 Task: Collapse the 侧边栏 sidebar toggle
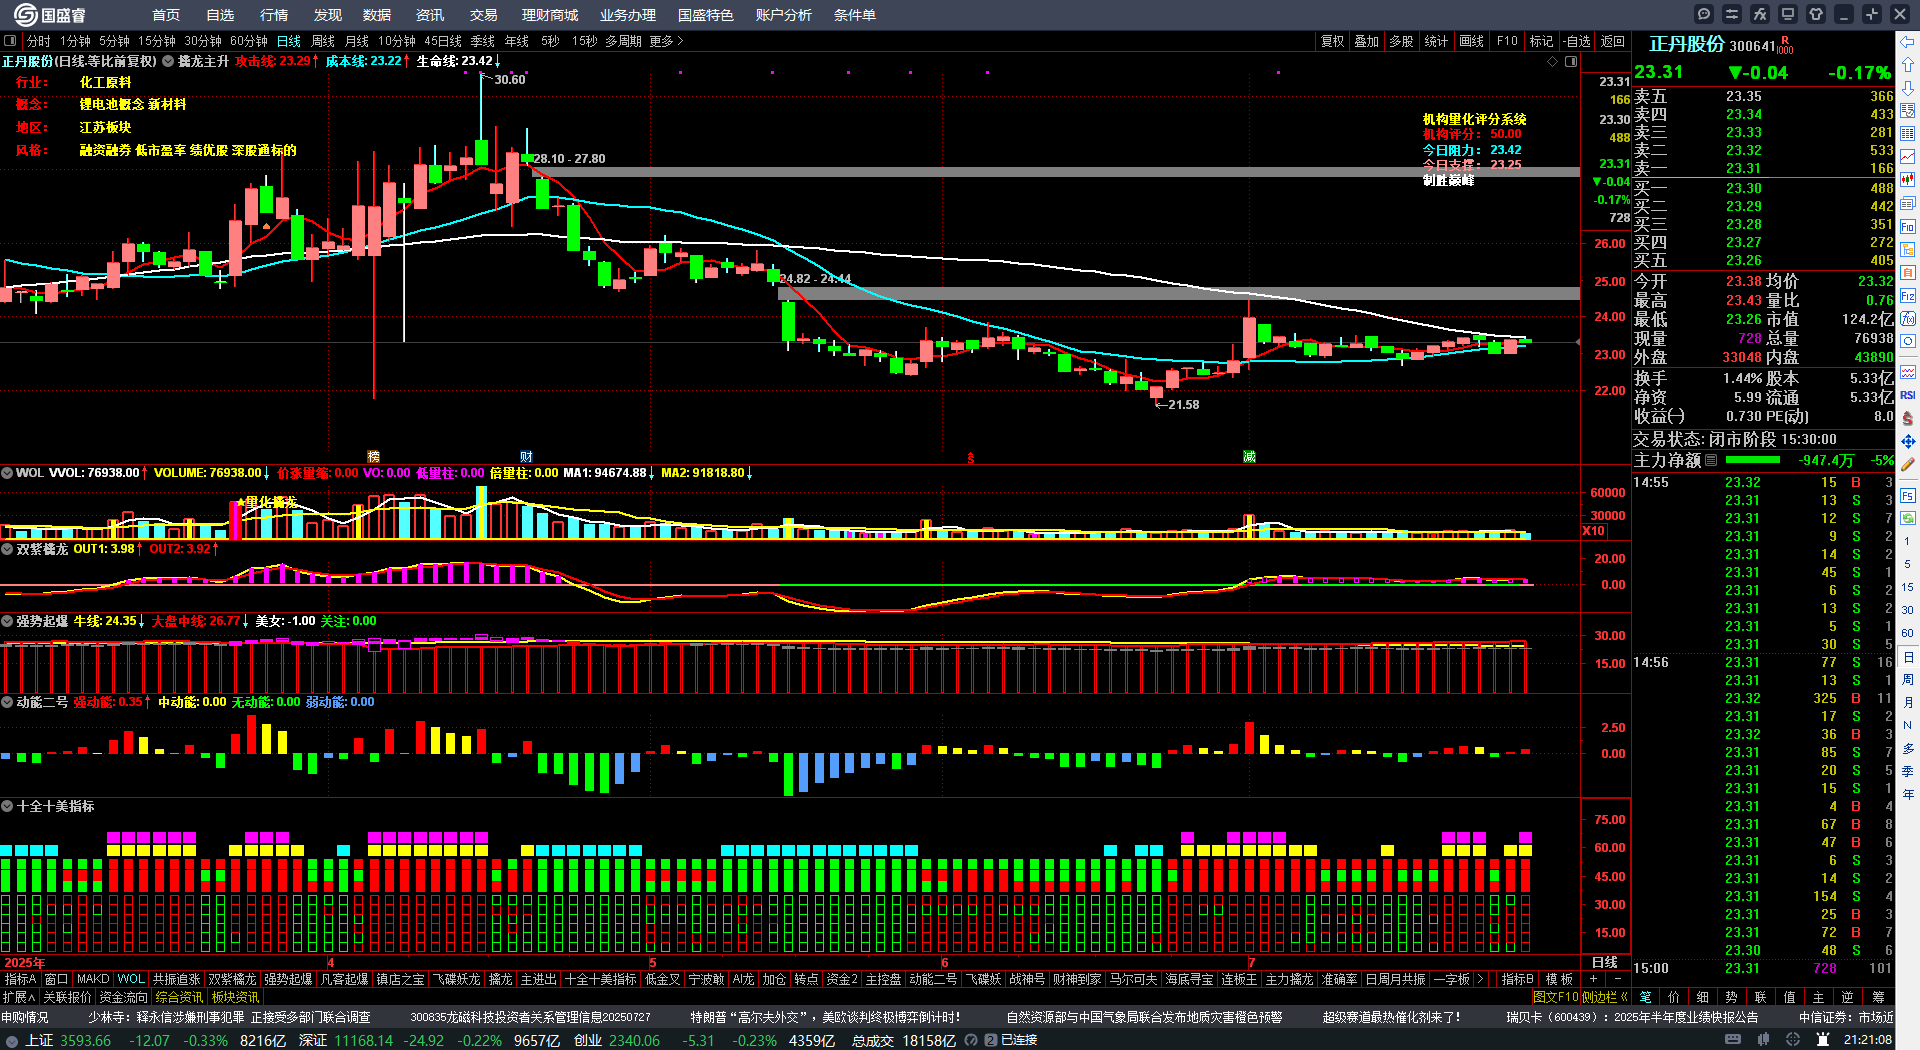[1603, 997]
